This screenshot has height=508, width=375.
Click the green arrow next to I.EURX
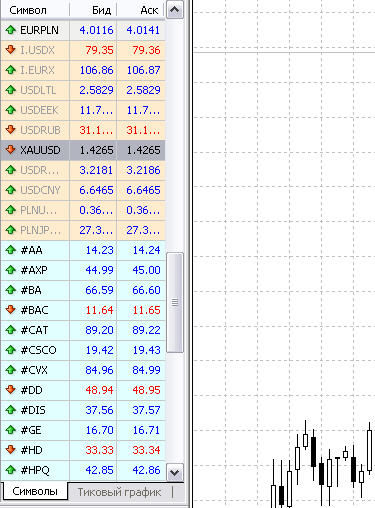coord(11,70)
